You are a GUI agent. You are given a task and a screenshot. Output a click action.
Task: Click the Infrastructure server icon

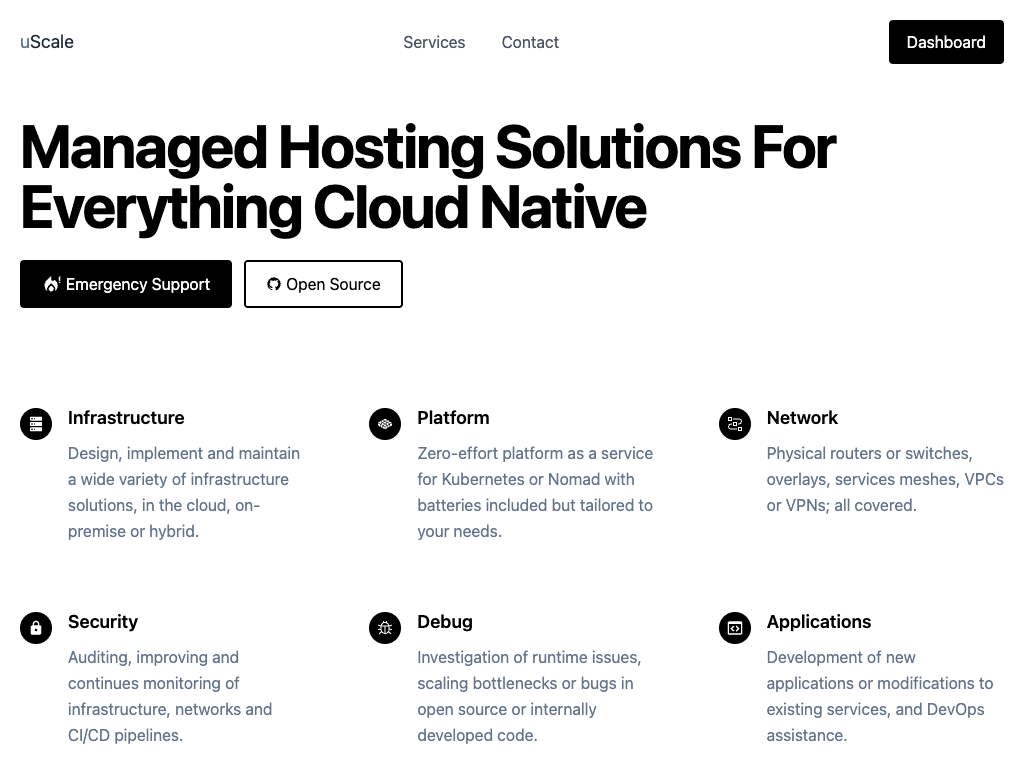pyautogui.click(x=36, y=424)
